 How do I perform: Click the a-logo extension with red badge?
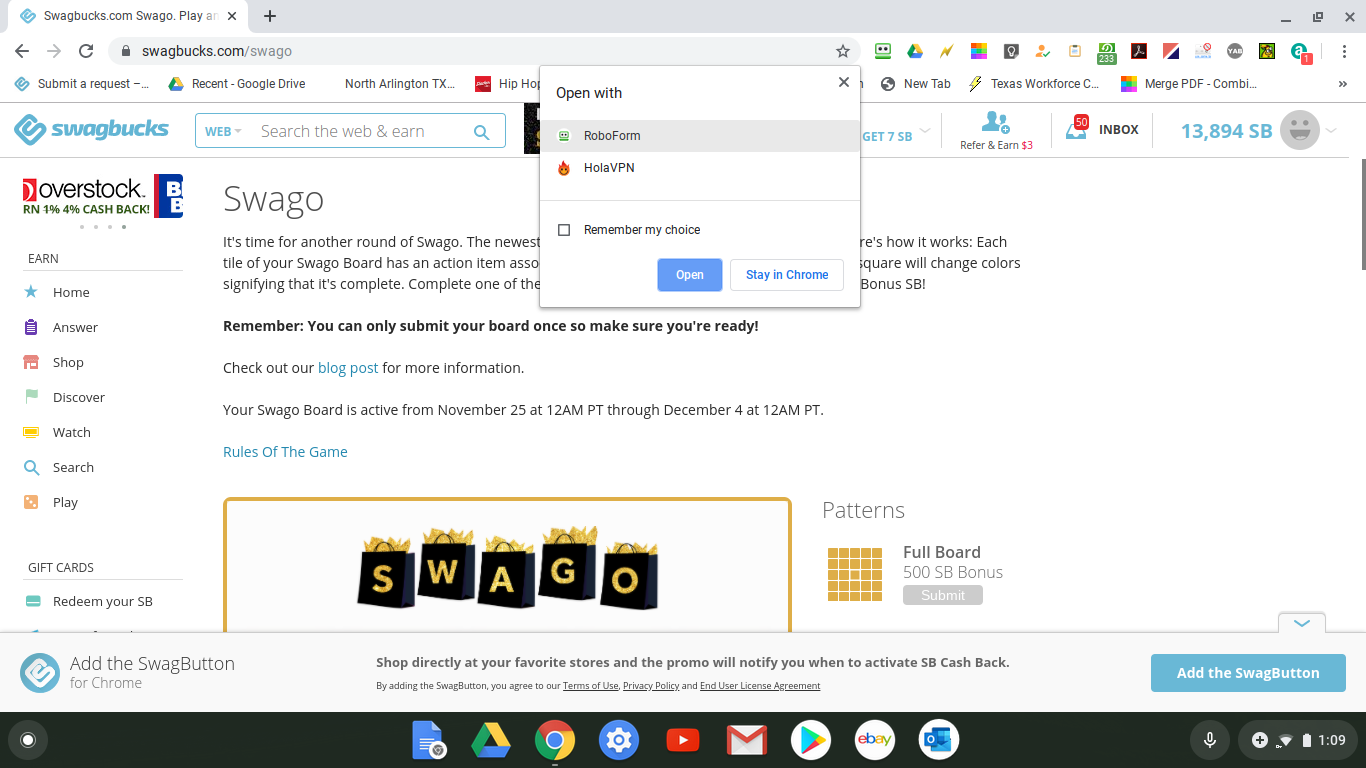(x=1300, y=52)
